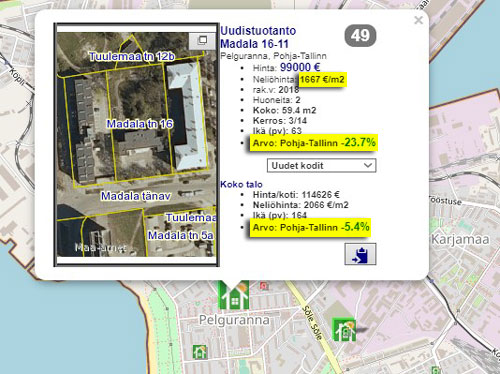This screenshot has width=500, height=374.
Task: Click the Karjamaa district label on map
Action: click(x=460, y=239)
